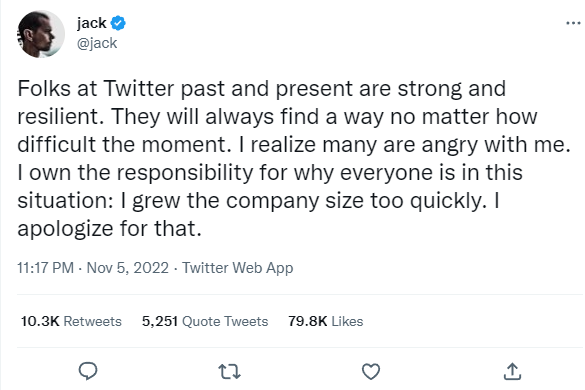Click the Reply speech bubble icon
Viewport: 585px width, 390px height.
click(88, 371)
